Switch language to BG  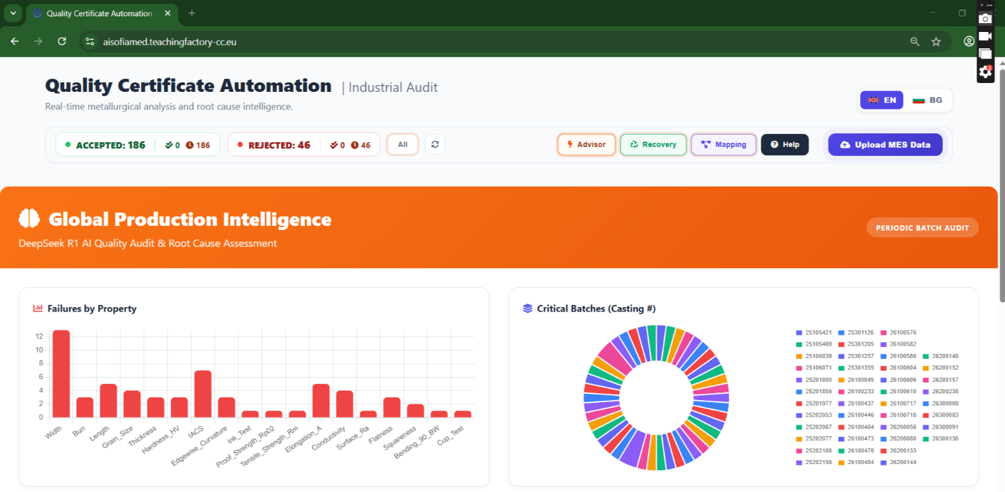pos(927,101)
